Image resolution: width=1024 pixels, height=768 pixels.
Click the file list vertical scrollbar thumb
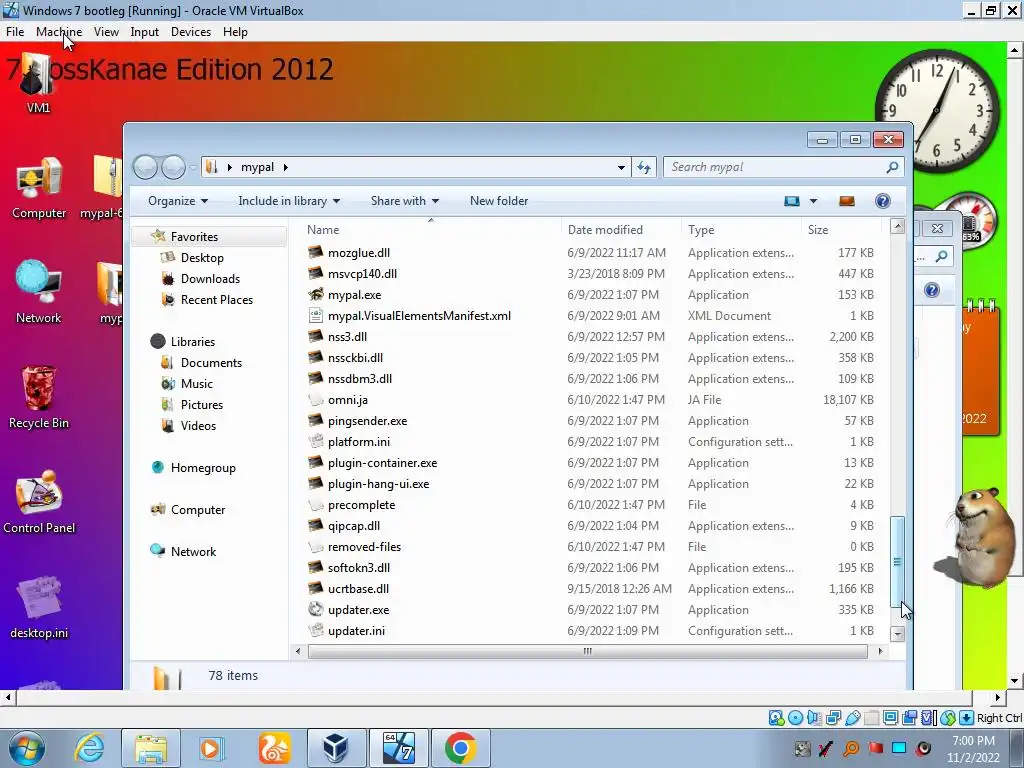[897, 562]
